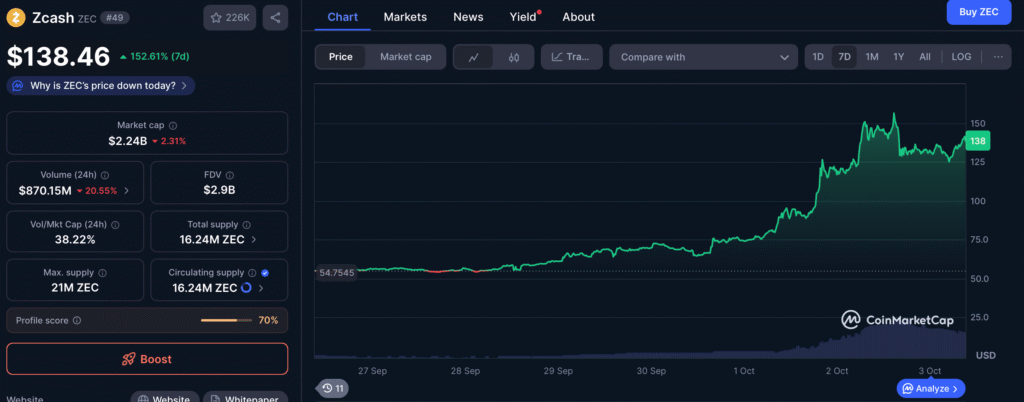
Task: Open the Compare with dropdown
Action: click(x=704, y=57)
